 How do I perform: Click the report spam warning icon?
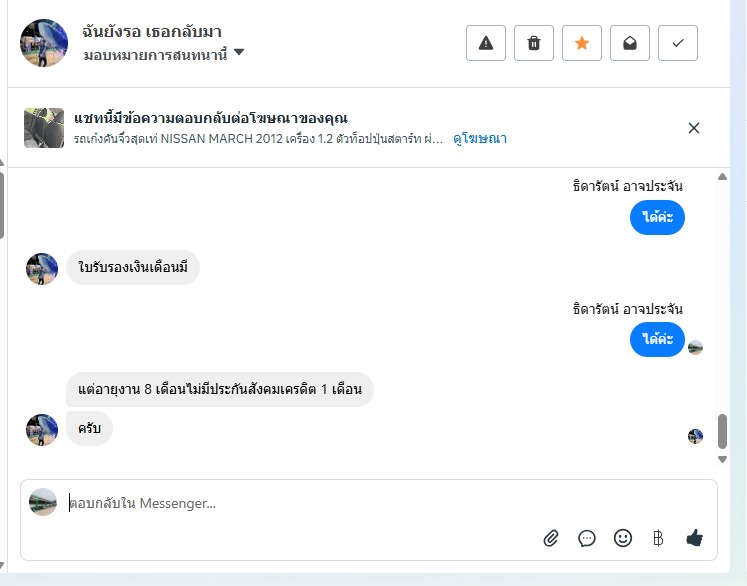coord(486,43)
